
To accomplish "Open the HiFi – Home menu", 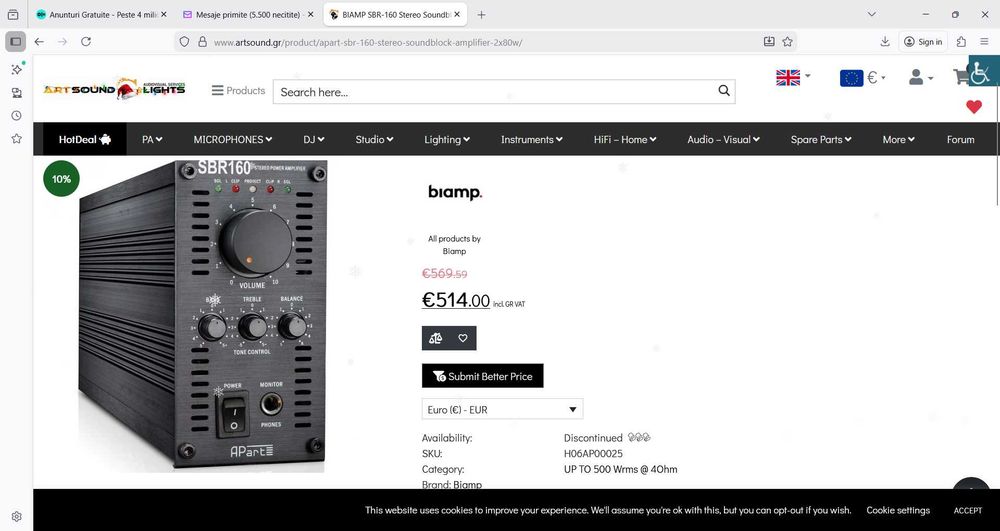I will coord(625,139).
